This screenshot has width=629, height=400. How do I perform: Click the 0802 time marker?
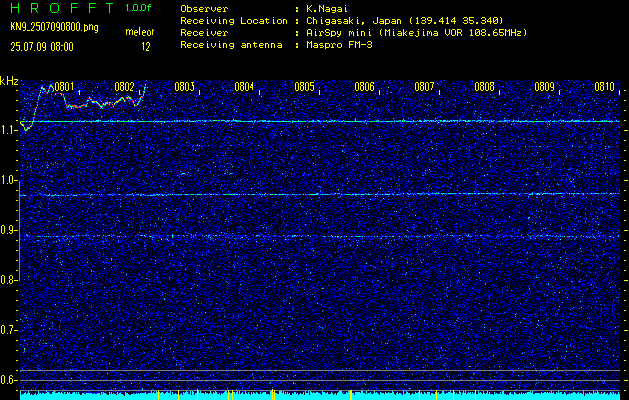[124, 87]
